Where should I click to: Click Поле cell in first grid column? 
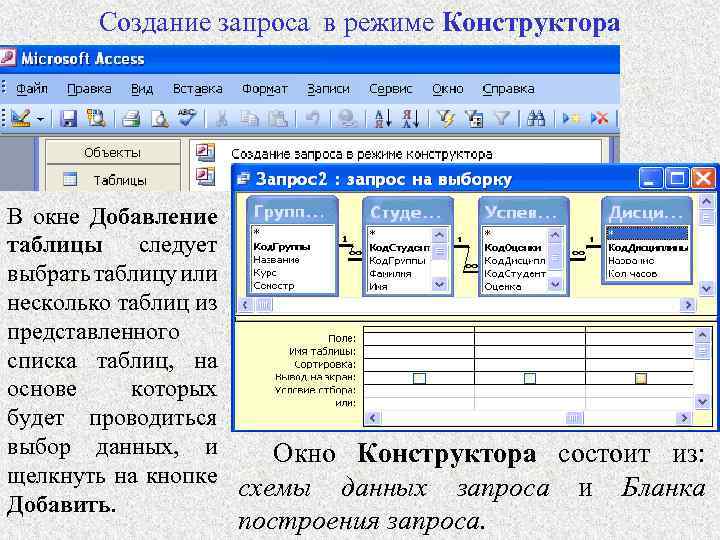[x=419, y=338]
